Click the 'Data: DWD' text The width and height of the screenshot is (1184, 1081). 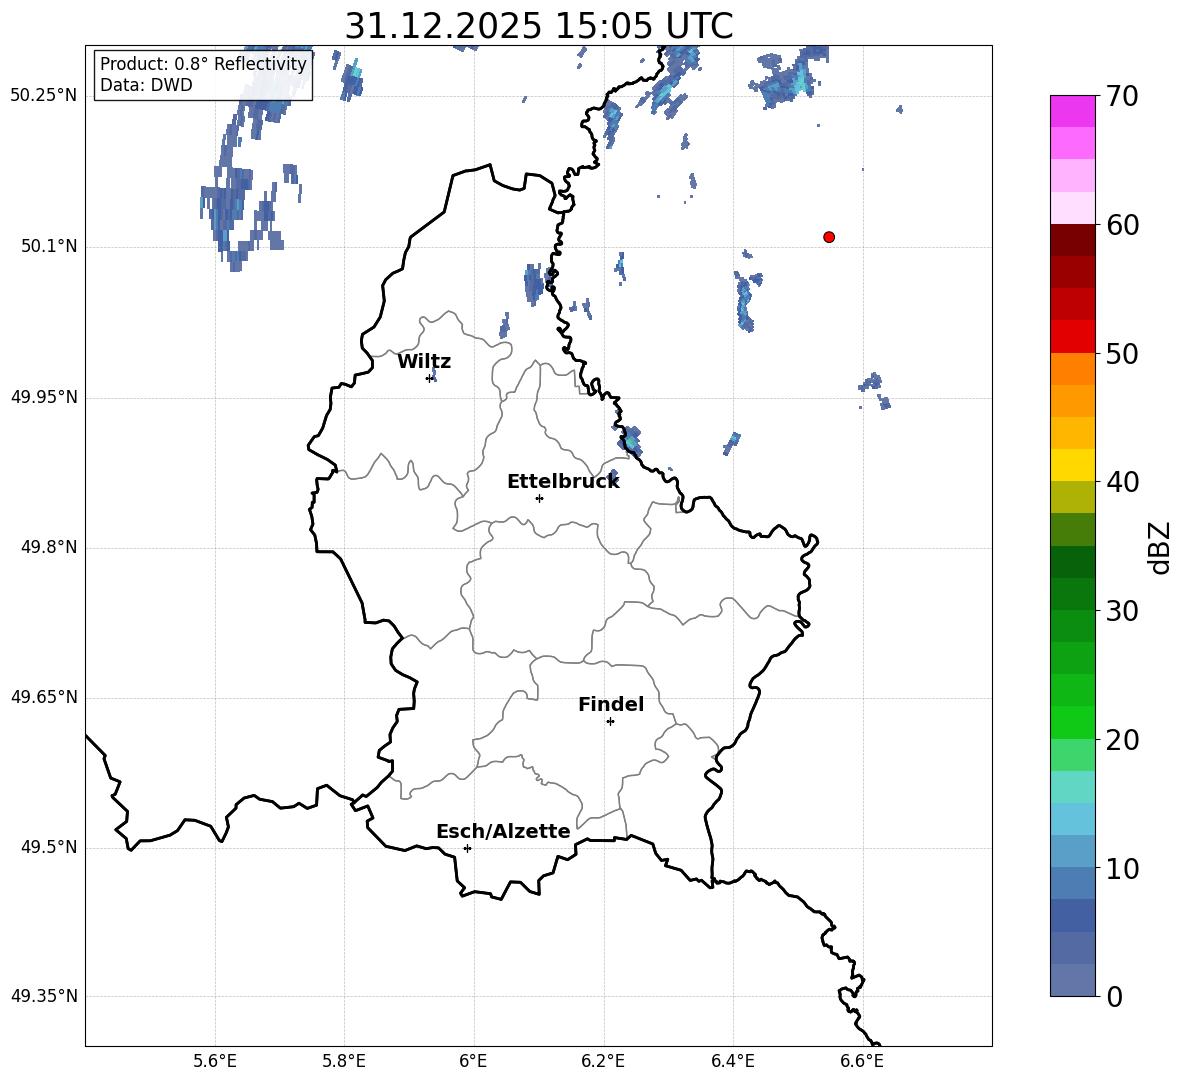click(x=146, y=85)
